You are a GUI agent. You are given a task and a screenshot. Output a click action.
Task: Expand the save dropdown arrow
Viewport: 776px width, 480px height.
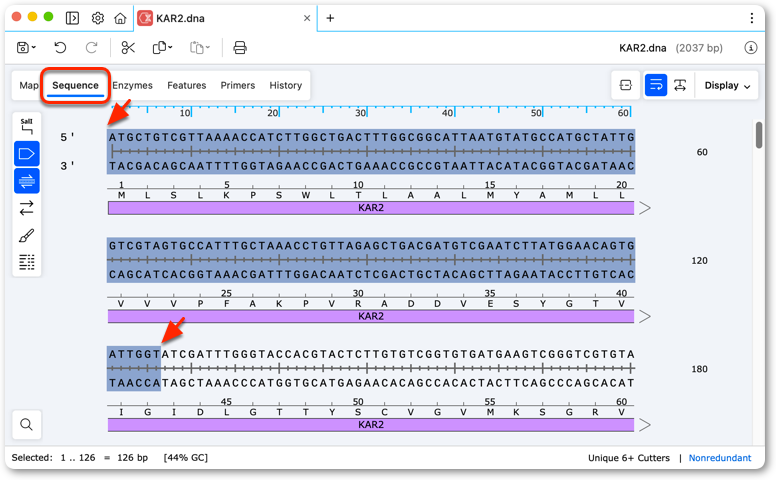(x=34, y=48)
